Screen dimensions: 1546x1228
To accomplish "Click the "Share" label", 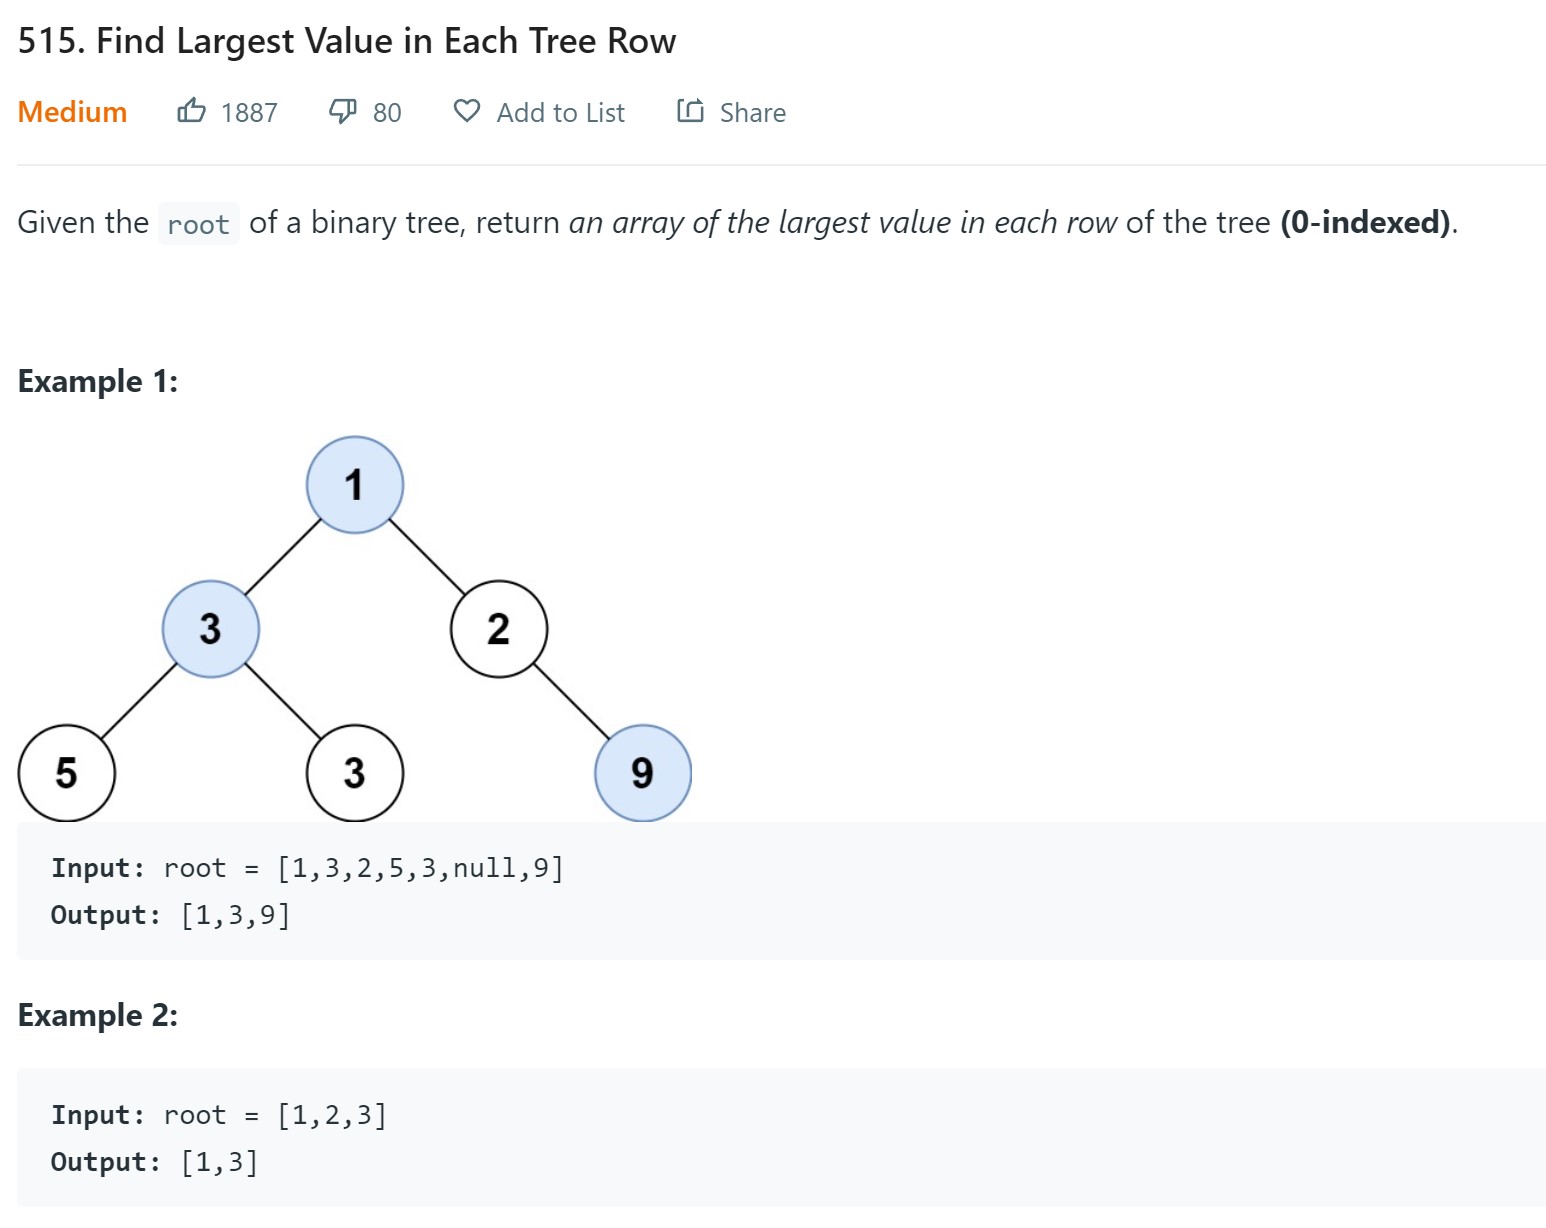I will (752, 113).
